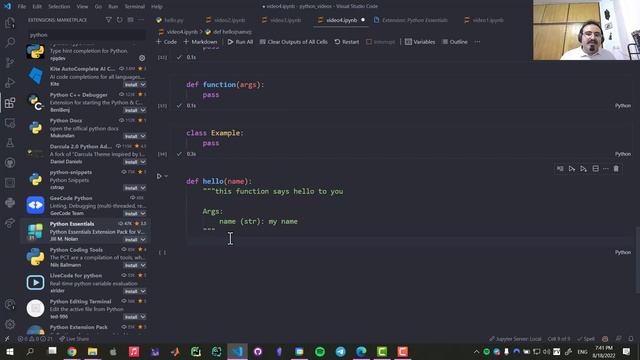
Task: Clear Outputs of All Cells
Action: pyautogui.click(x=293, y=42)
